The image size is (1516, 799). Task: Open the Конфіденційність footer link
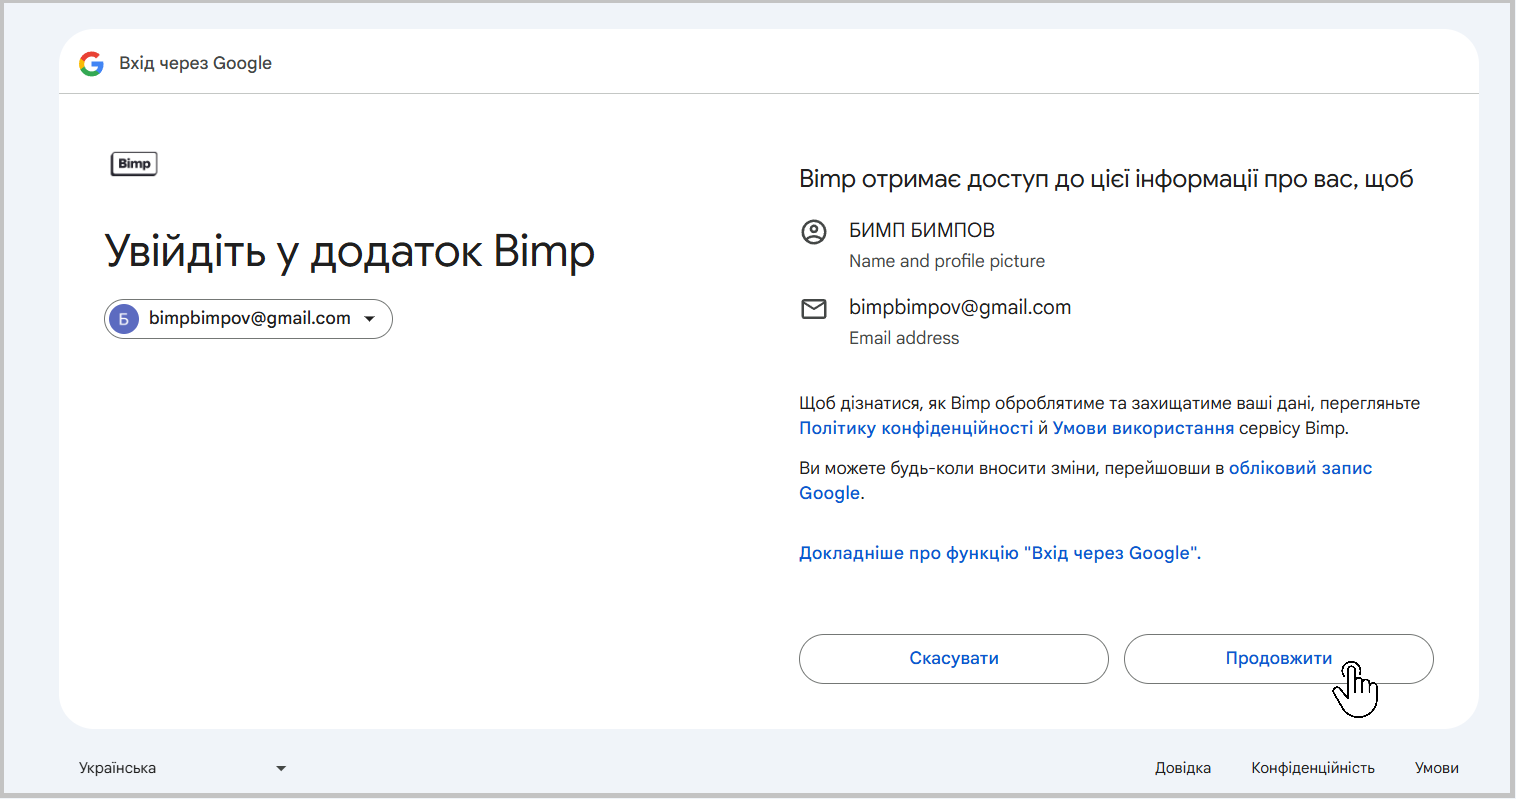pos(1313,768)
